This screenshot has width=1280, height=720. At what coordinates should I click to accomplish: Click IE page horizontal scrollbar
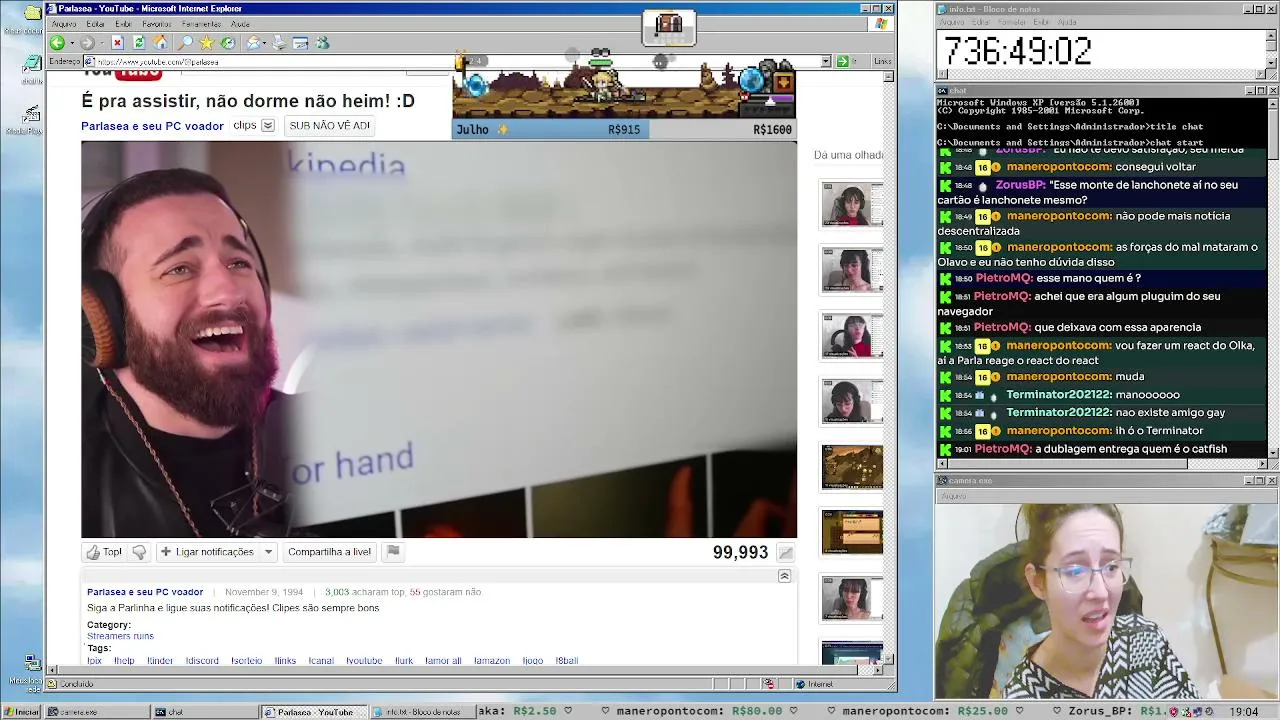coord(465,670)
